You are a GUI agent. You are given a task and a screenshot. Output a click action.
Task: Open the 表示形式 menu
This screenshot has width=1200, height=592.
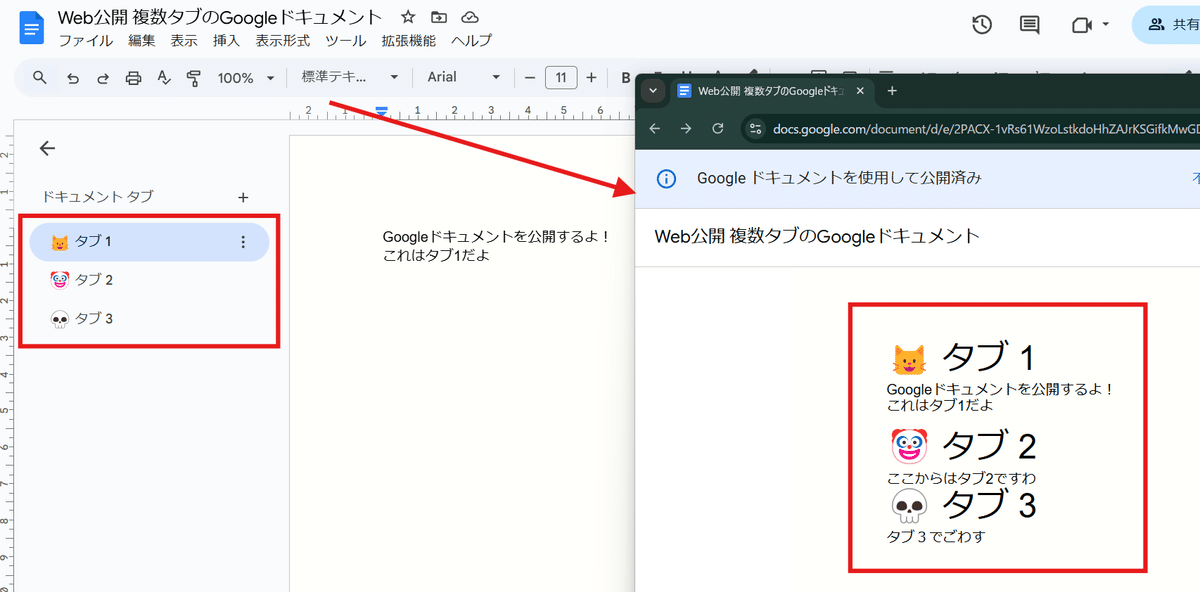282,41
